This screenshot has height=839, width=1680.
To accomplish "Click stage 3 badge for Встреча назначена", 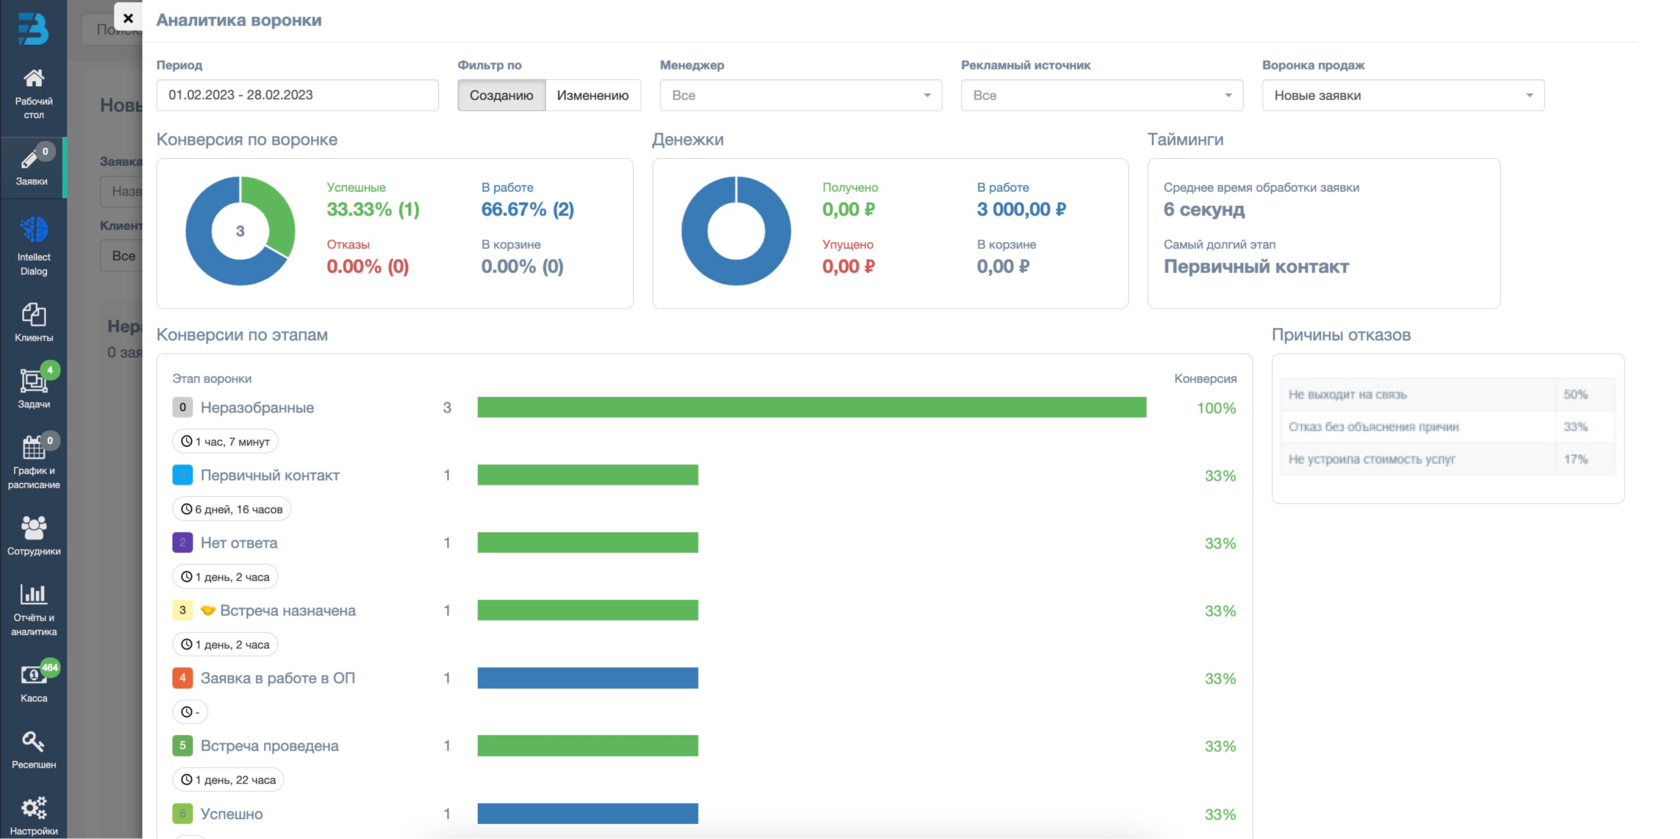I will click(x=182, y=610).
